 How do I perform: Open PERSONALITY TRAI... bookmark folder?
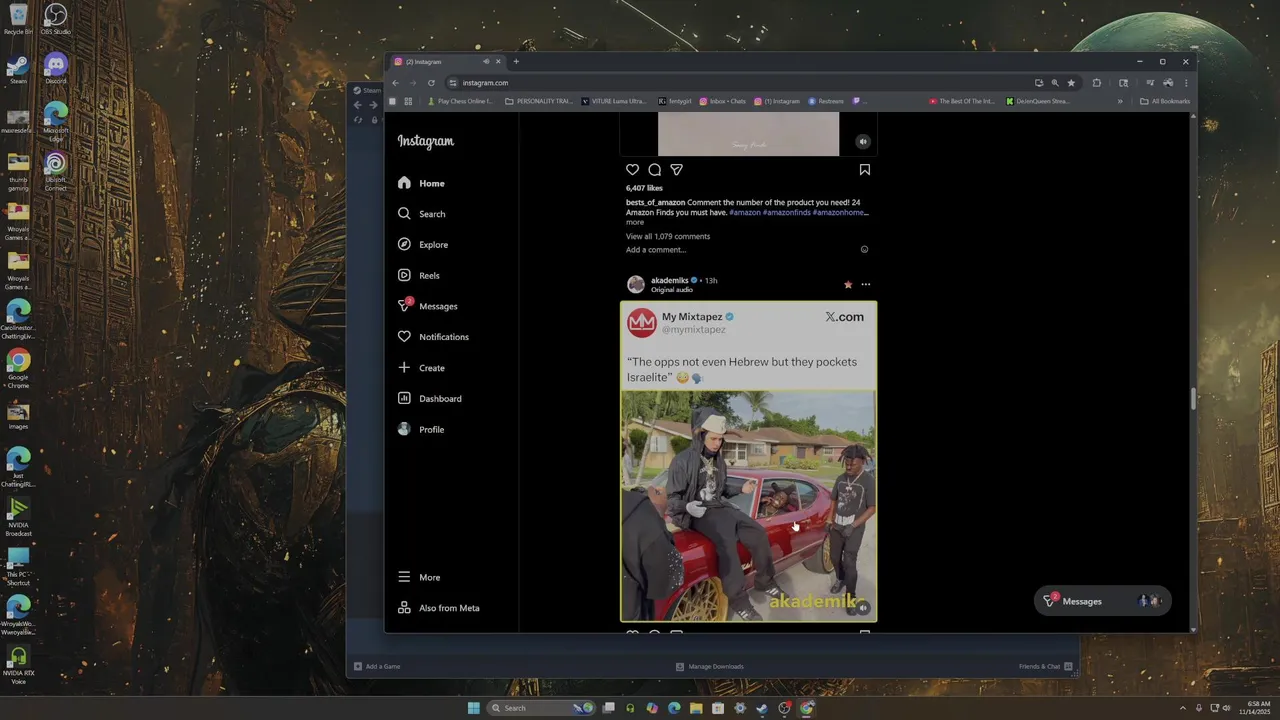pos(539,101)
